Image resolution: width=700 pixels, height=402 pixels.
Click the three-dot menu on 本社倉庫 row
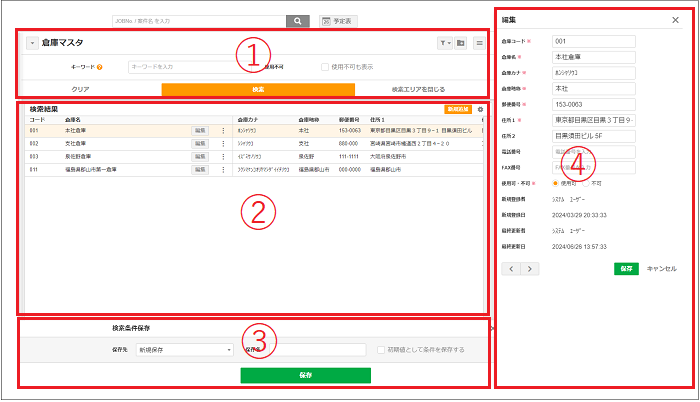coord(222,130)
